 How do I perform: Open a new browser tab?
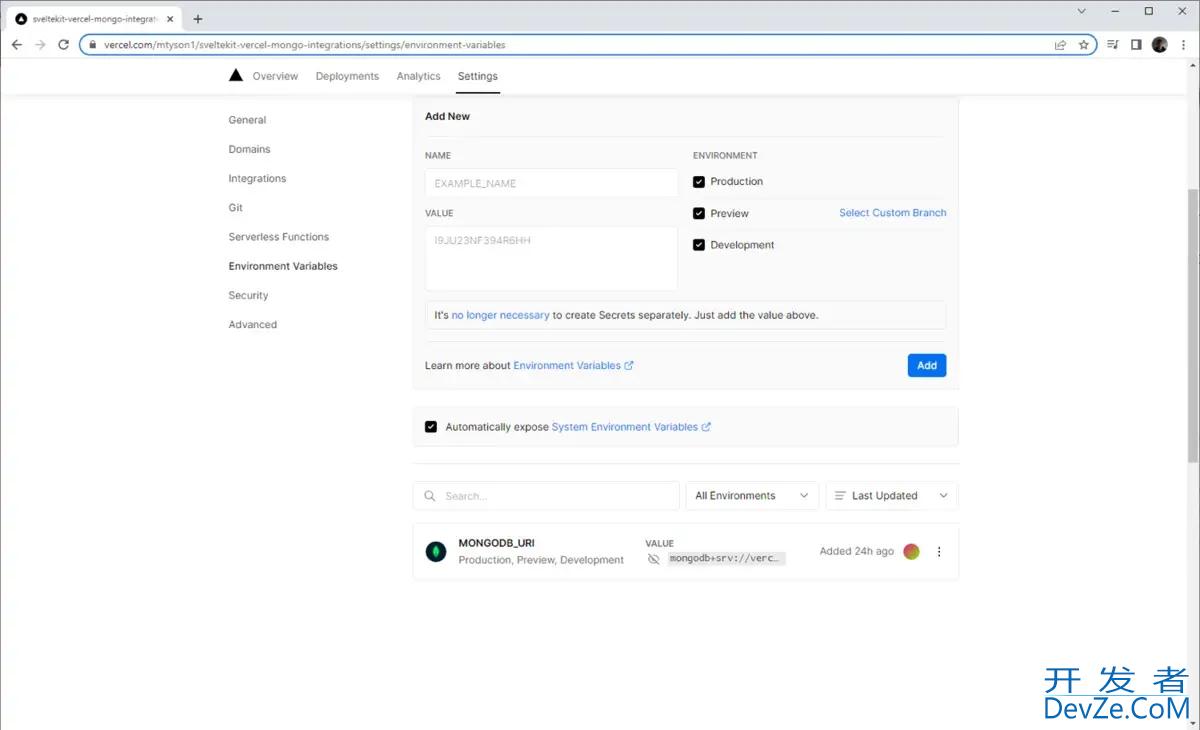click(198, 19)
